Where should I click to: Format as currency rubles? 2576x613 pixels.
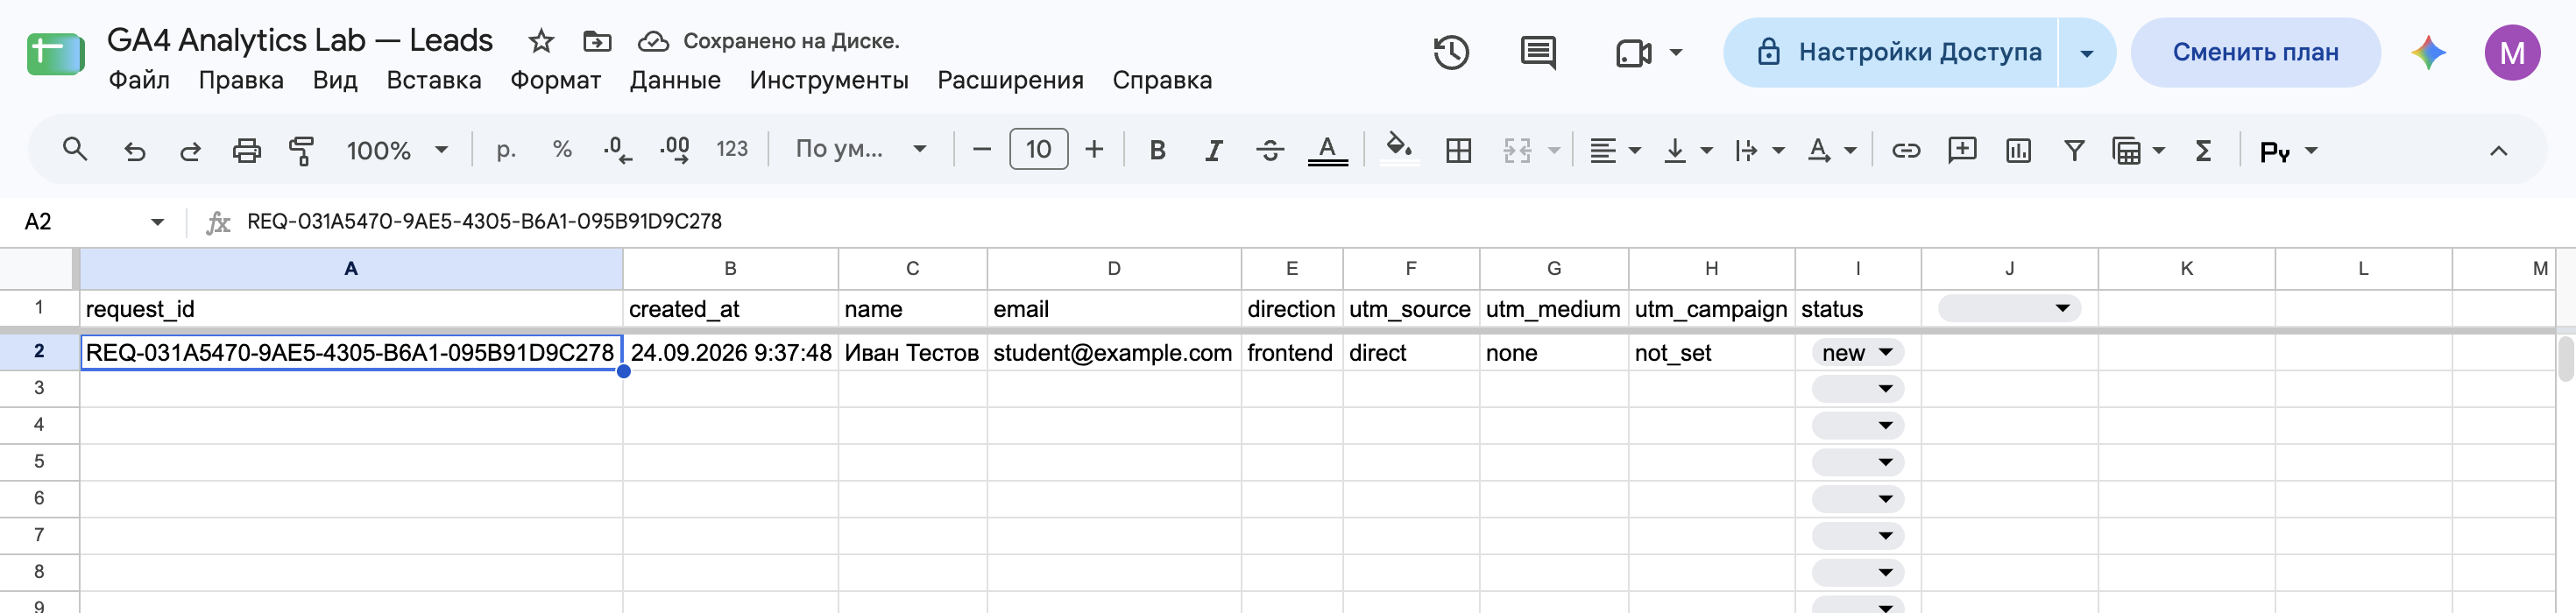click(x=506, y=150)
